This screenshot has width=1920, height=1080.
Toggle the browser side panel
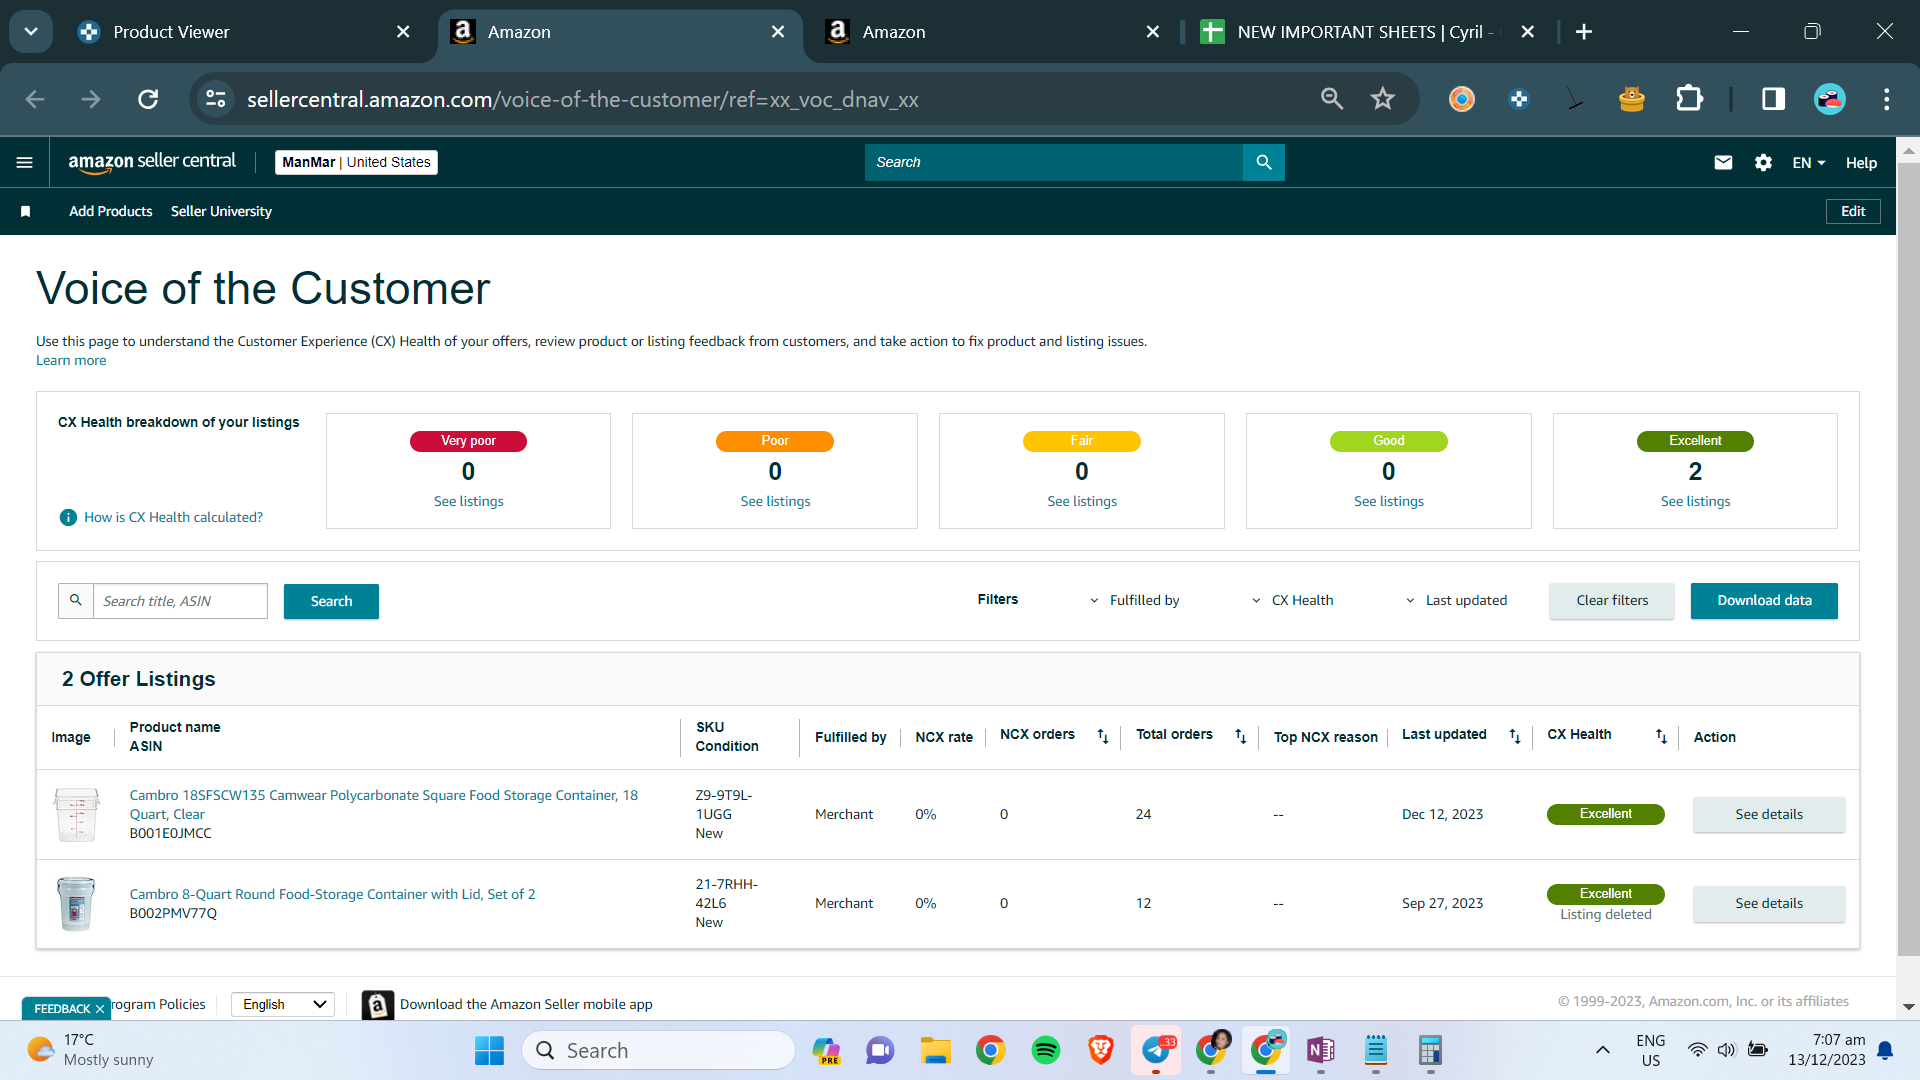[x=1773, y=98]
